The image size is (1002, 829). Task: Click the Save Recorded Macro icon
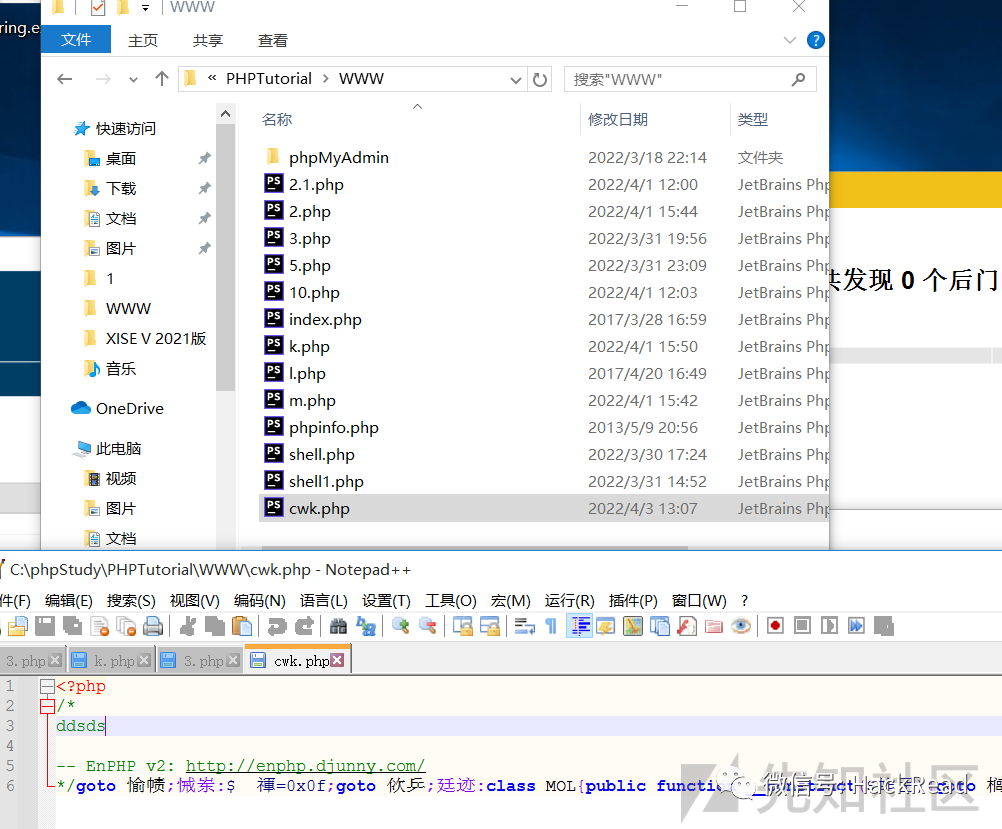(x=884, y=626)
